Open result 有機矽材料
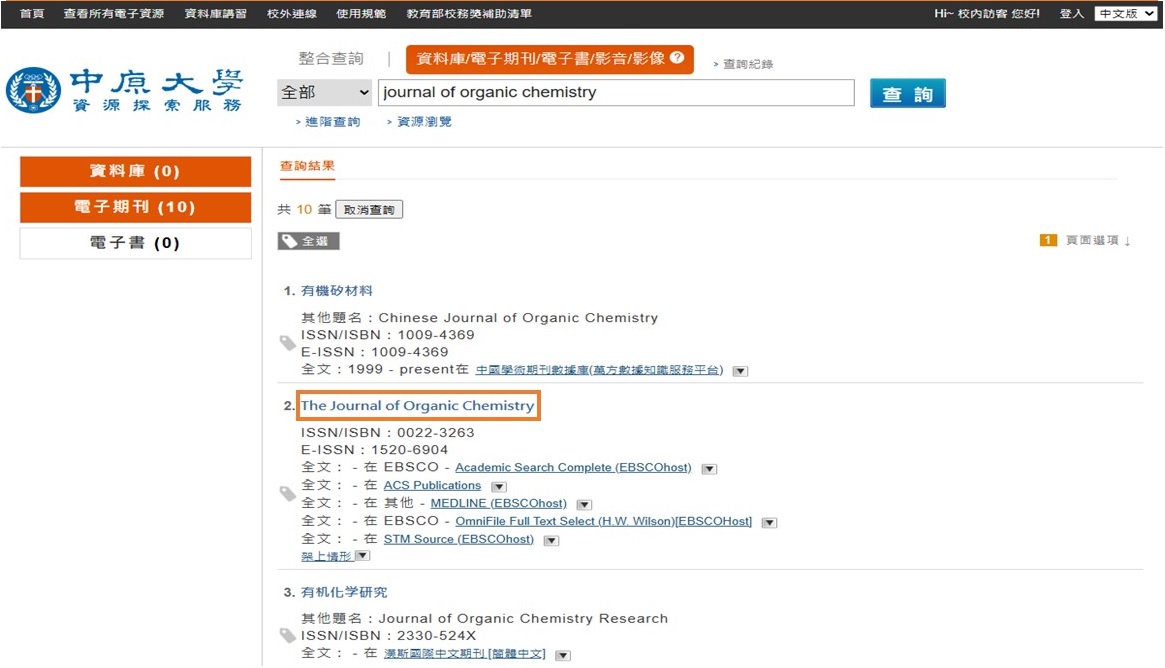The image size is (1165, 668). (x=337, y=291)
